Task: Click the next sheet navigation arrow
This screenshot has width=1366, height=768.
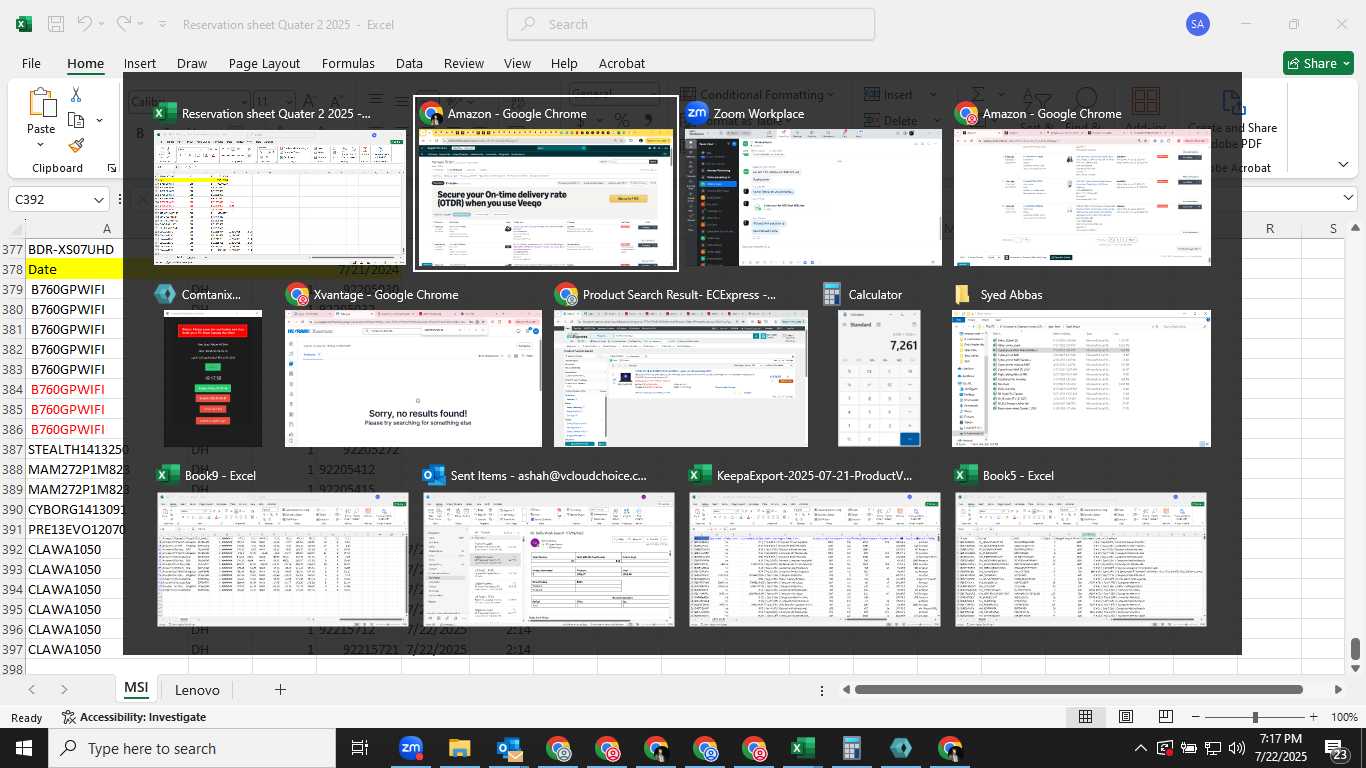Action: click(64, 689)
